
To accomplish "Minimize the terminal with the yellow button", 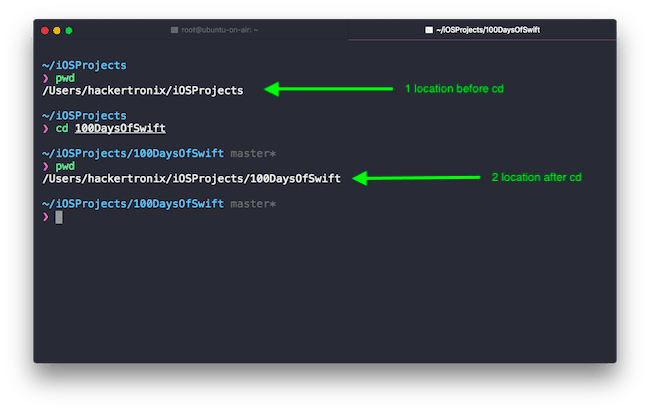I will pos(57,31).
